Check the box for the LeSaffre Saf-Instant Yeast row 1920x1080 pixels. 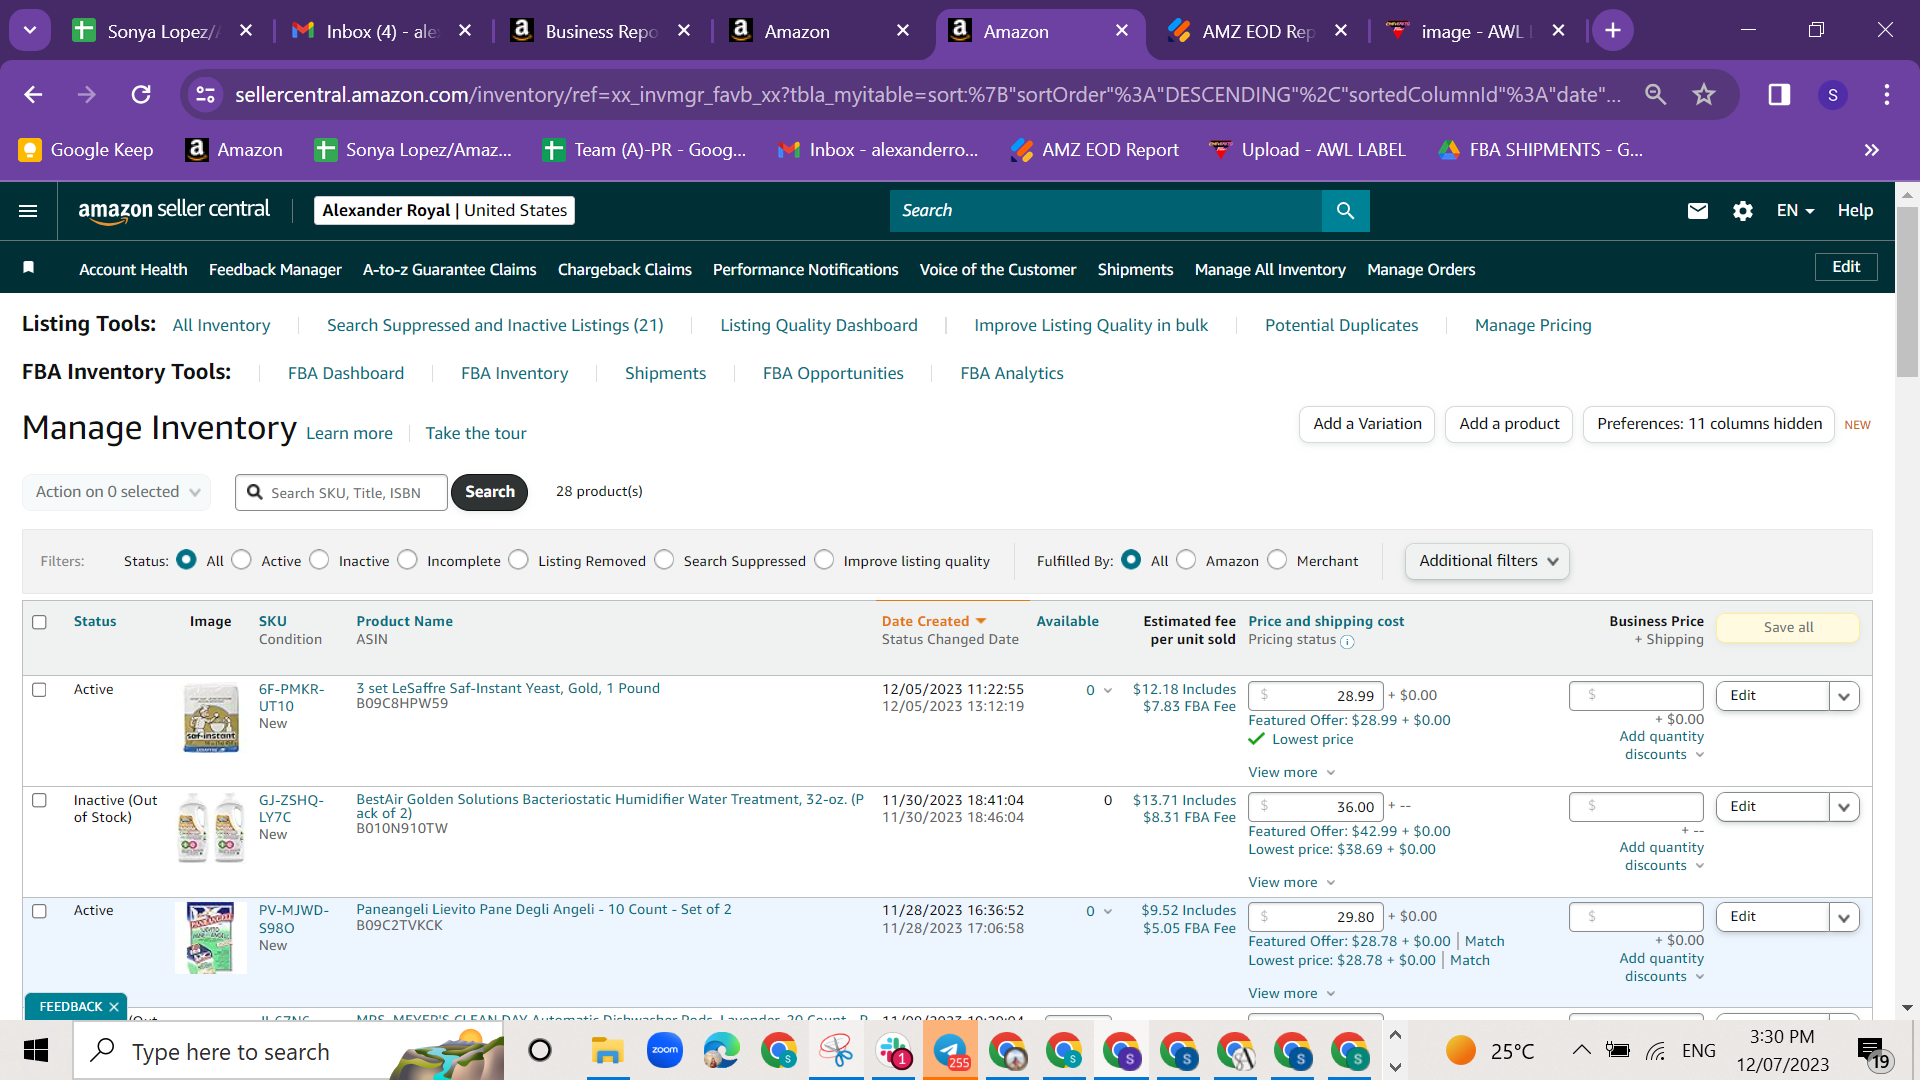point(39,690)
